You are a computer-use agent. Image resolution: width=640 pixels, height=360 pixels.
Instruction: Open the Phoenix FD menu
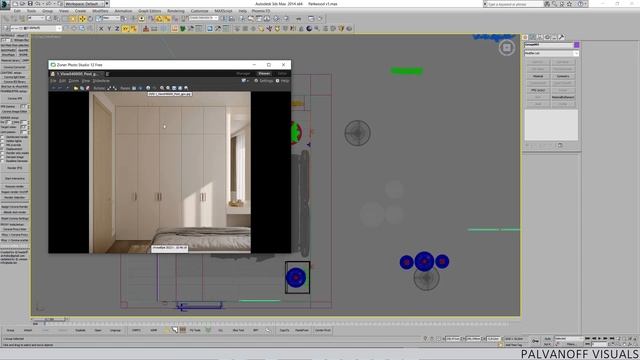pyautogui.click(x=261, y=11)
